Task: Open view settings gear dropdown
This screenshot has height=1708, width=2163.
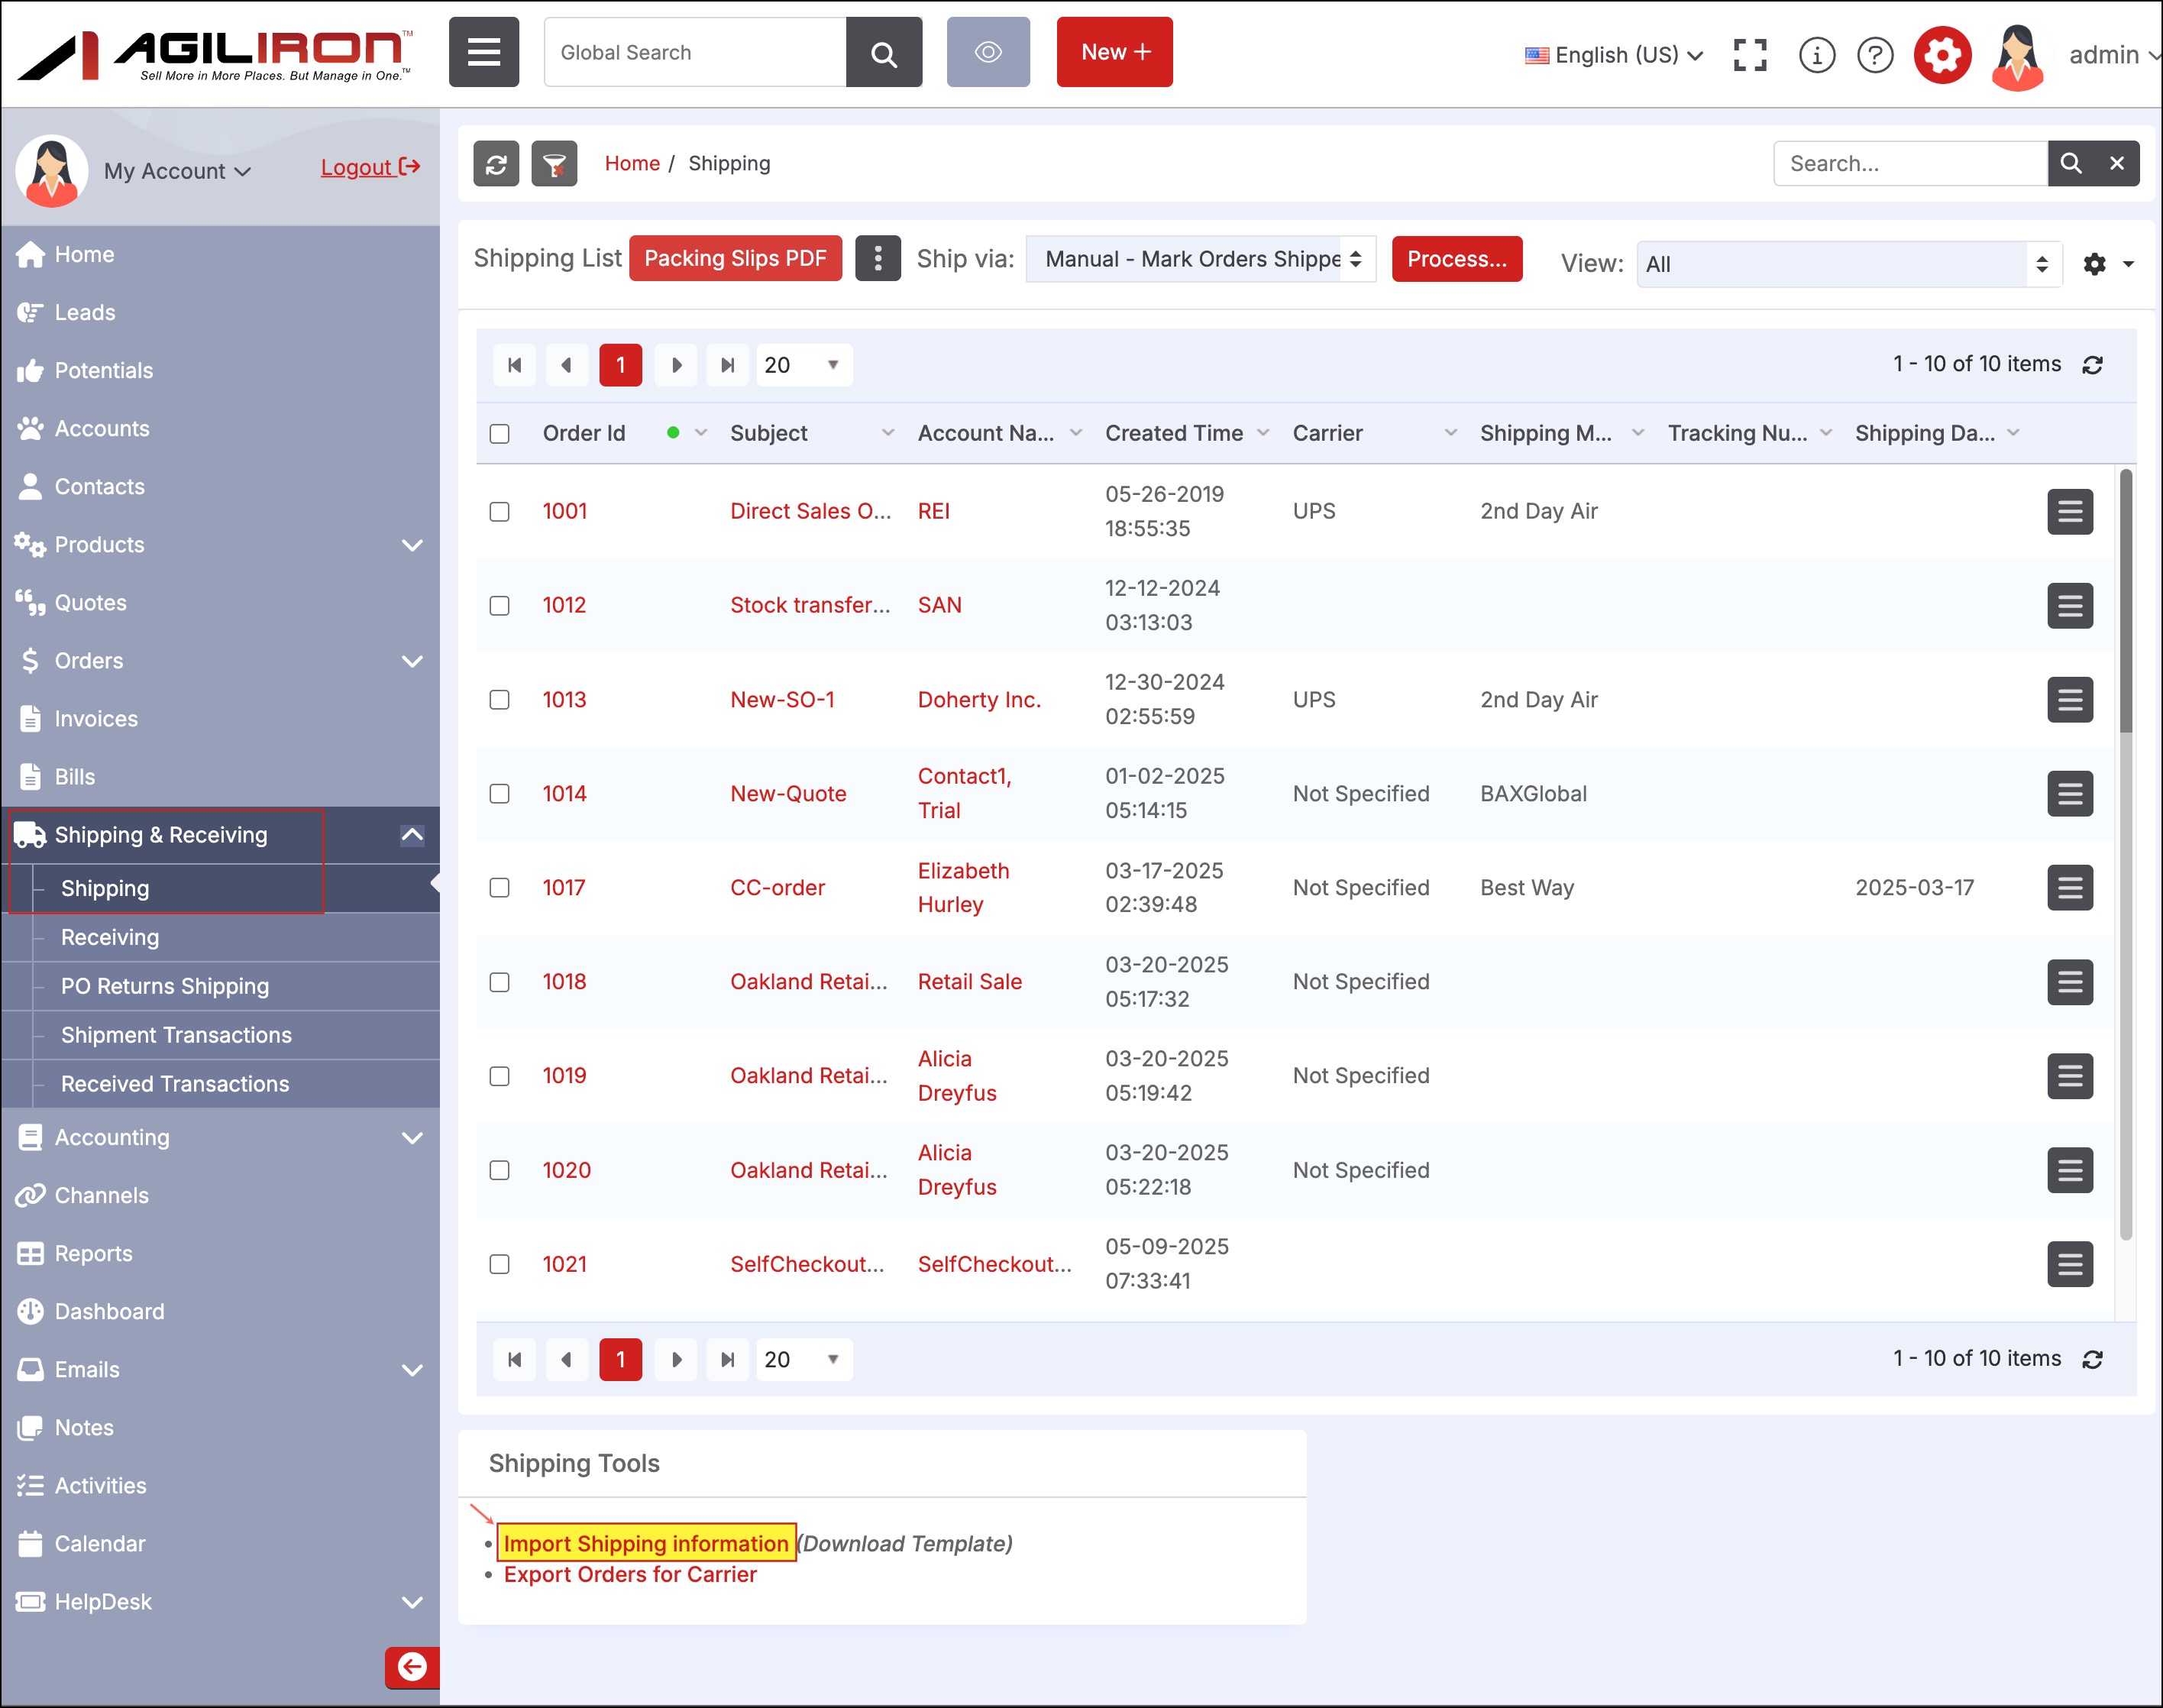Action: [2108, 264]
